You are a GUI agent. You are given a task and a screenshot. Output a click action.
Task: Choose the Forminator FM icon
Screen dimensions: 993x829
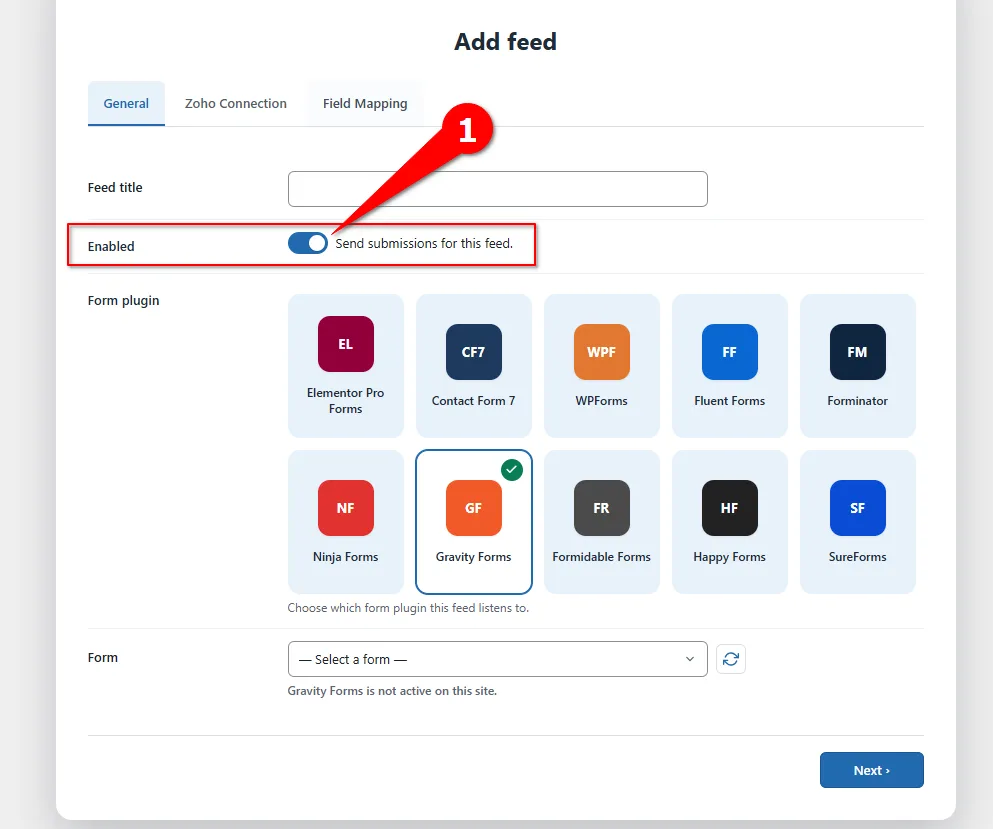857,352
